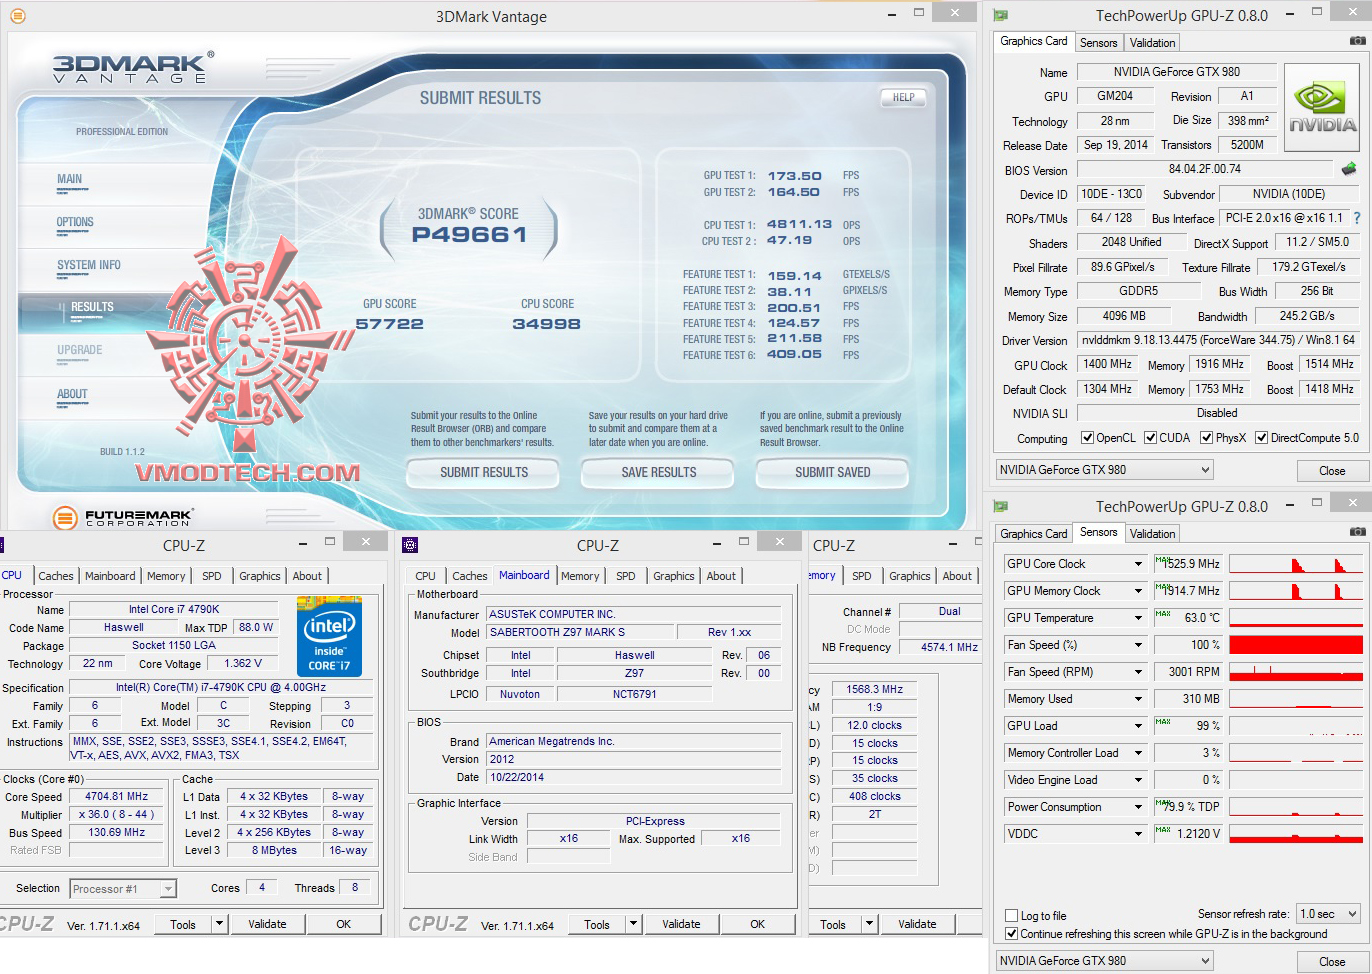Switch to Sensors tab in the upper GPU-Z window

(x=1098, y=42)
